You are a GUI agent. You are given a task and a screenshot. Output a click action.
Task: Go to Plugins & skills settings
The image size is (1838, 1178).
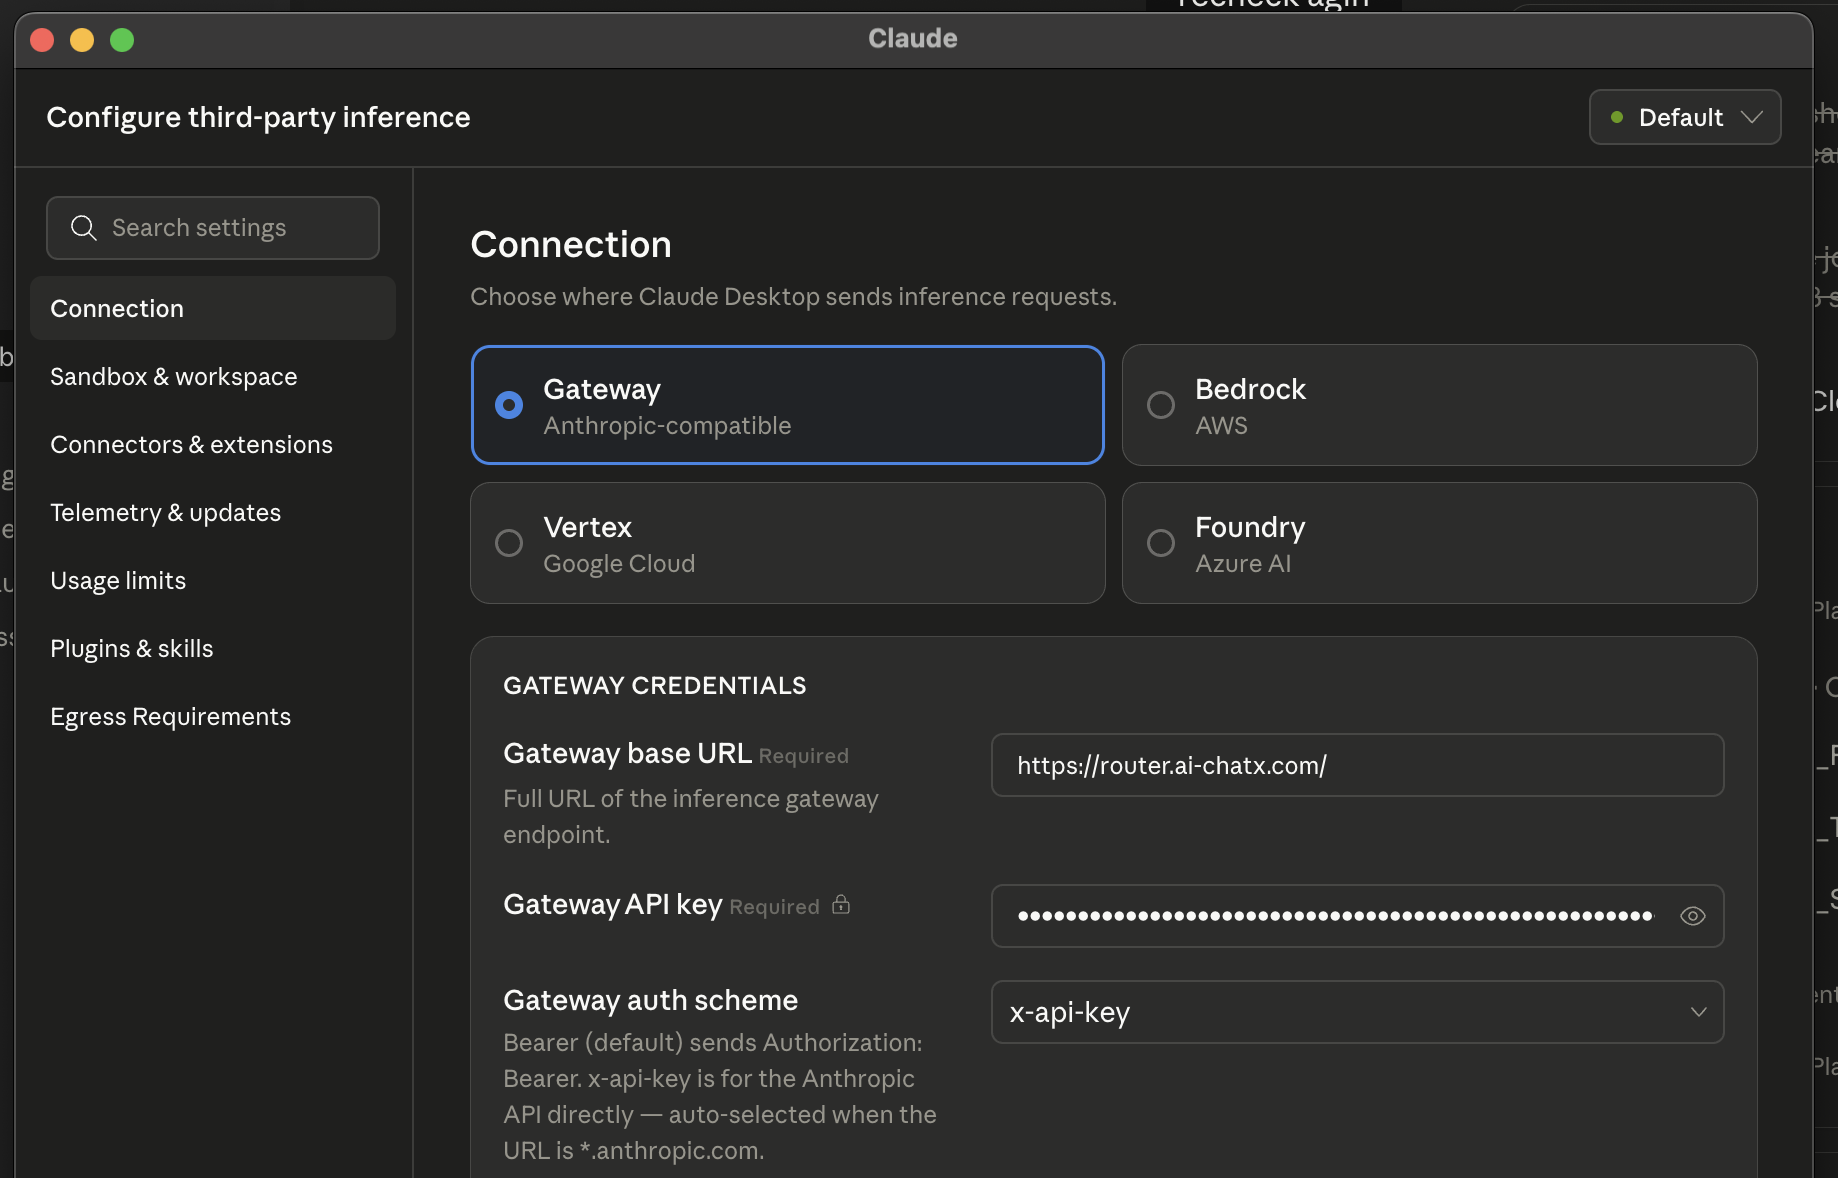(x=213, y=648)
